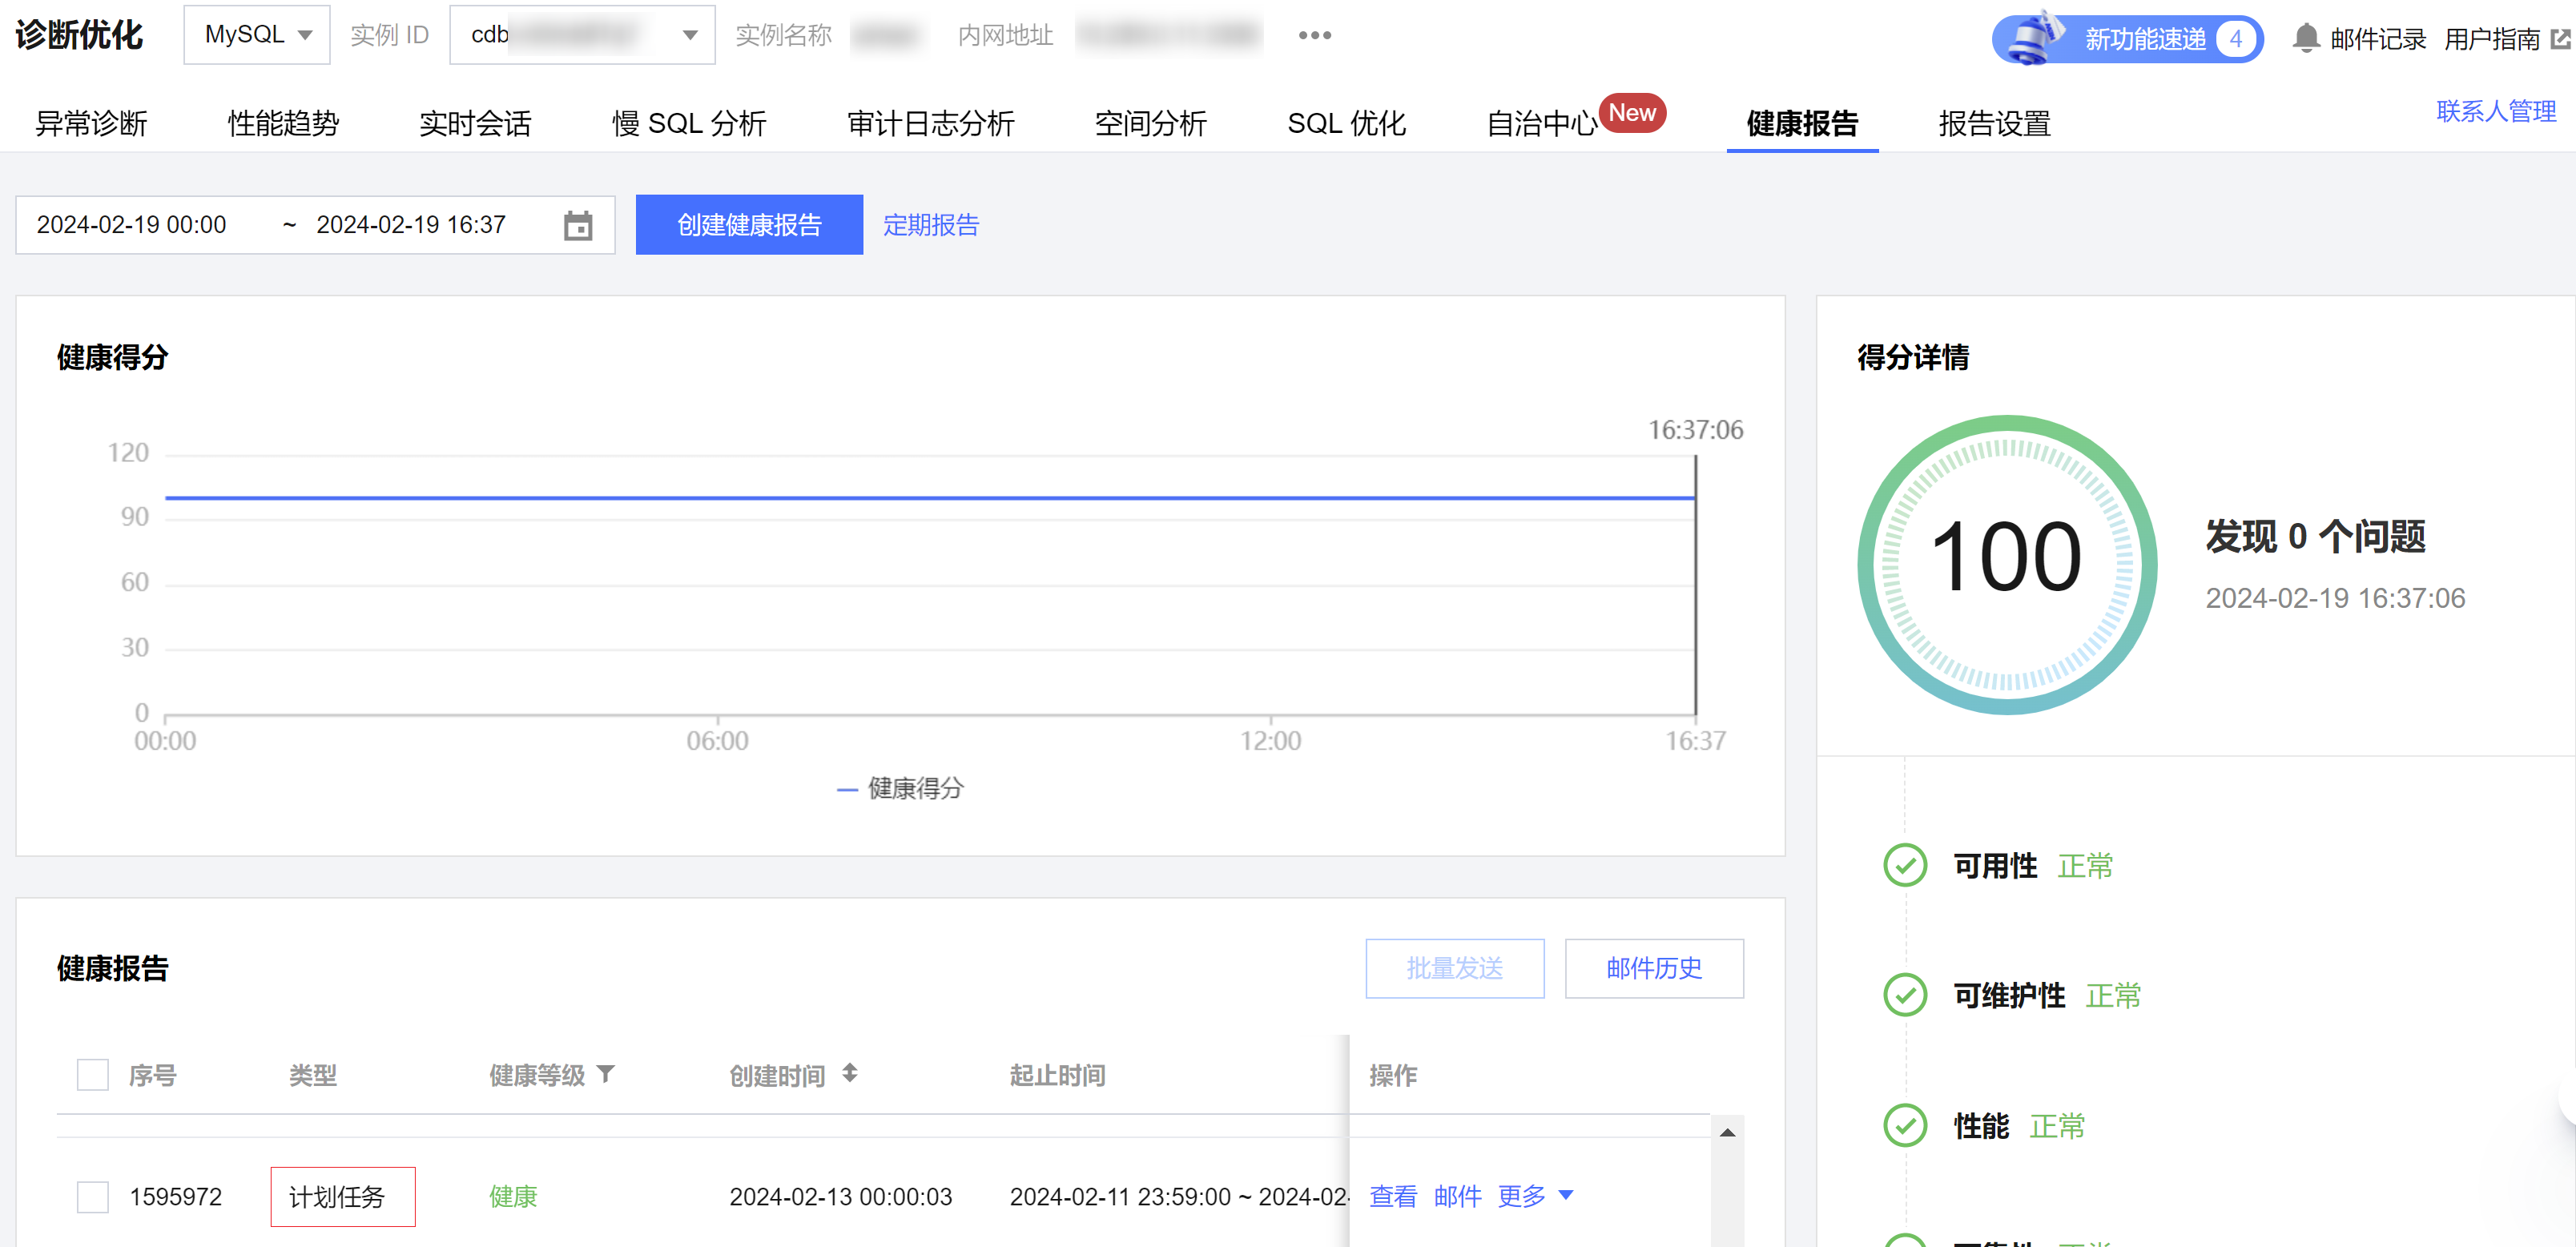The height and width of the screenshot is (1247, 2576).
Task: Click the mail records bell icon
Action: 2305,38
